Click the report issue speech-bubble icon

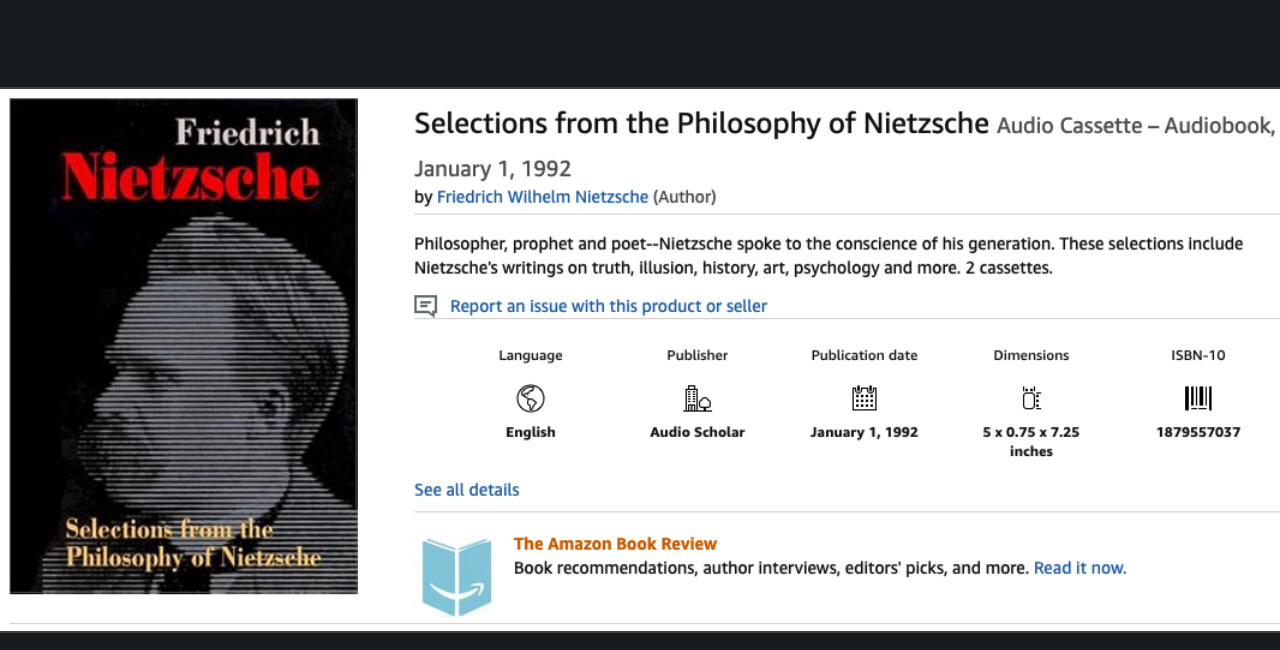coord(426,305)
